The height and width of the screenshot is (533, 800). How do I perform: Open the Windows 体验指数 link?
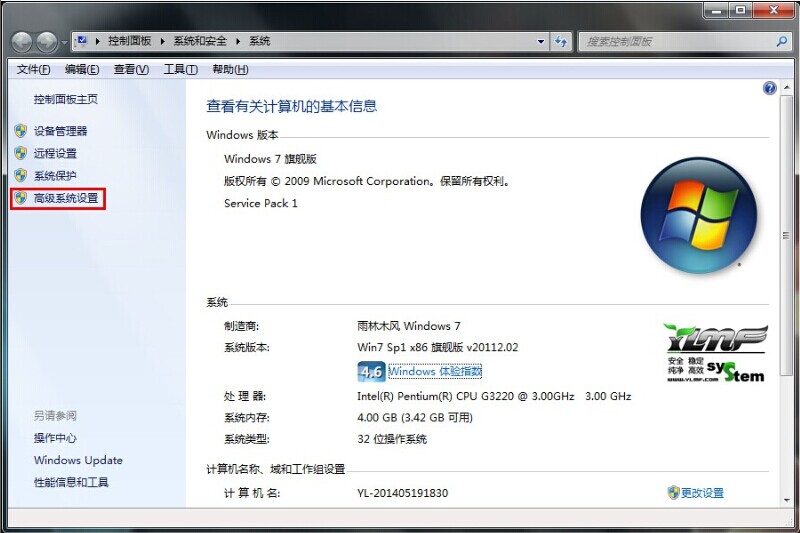435,372
